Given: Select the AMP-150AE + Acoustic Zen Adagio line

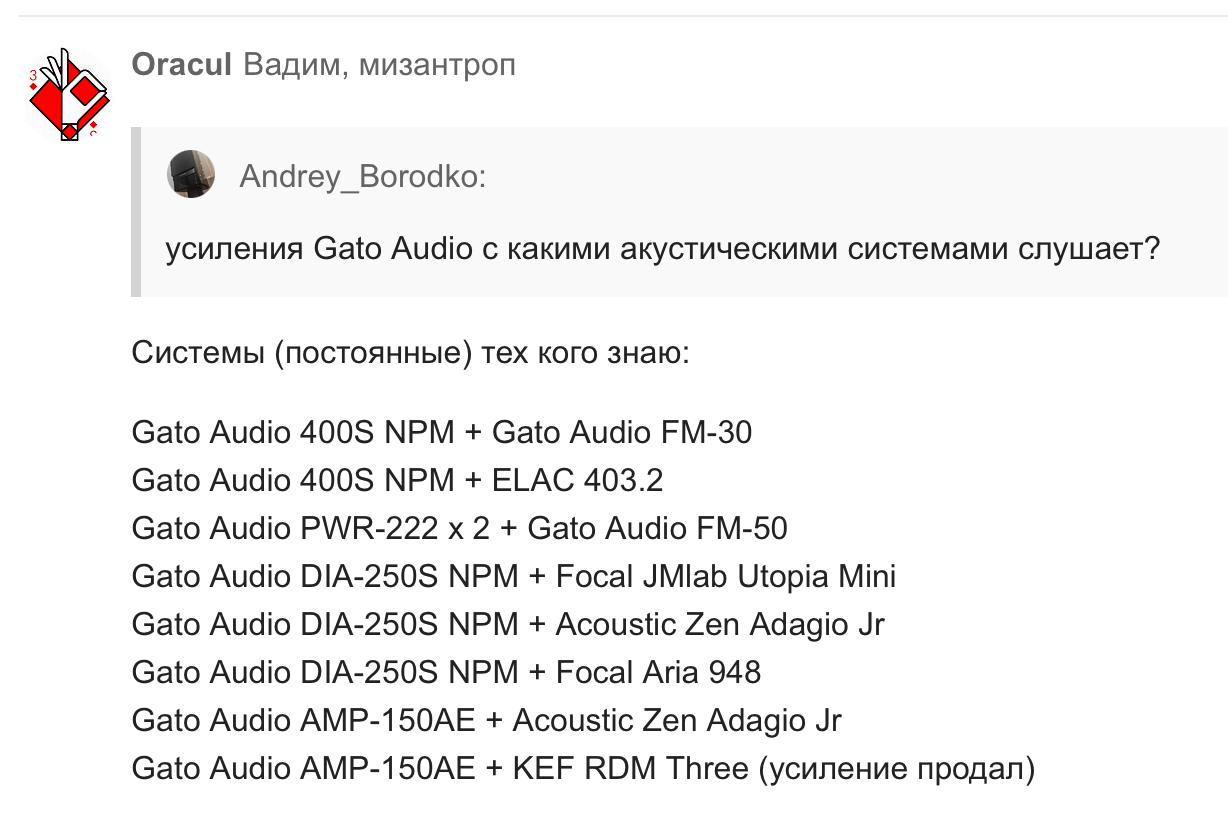Looking at the screenshot, I should (487, 720).
